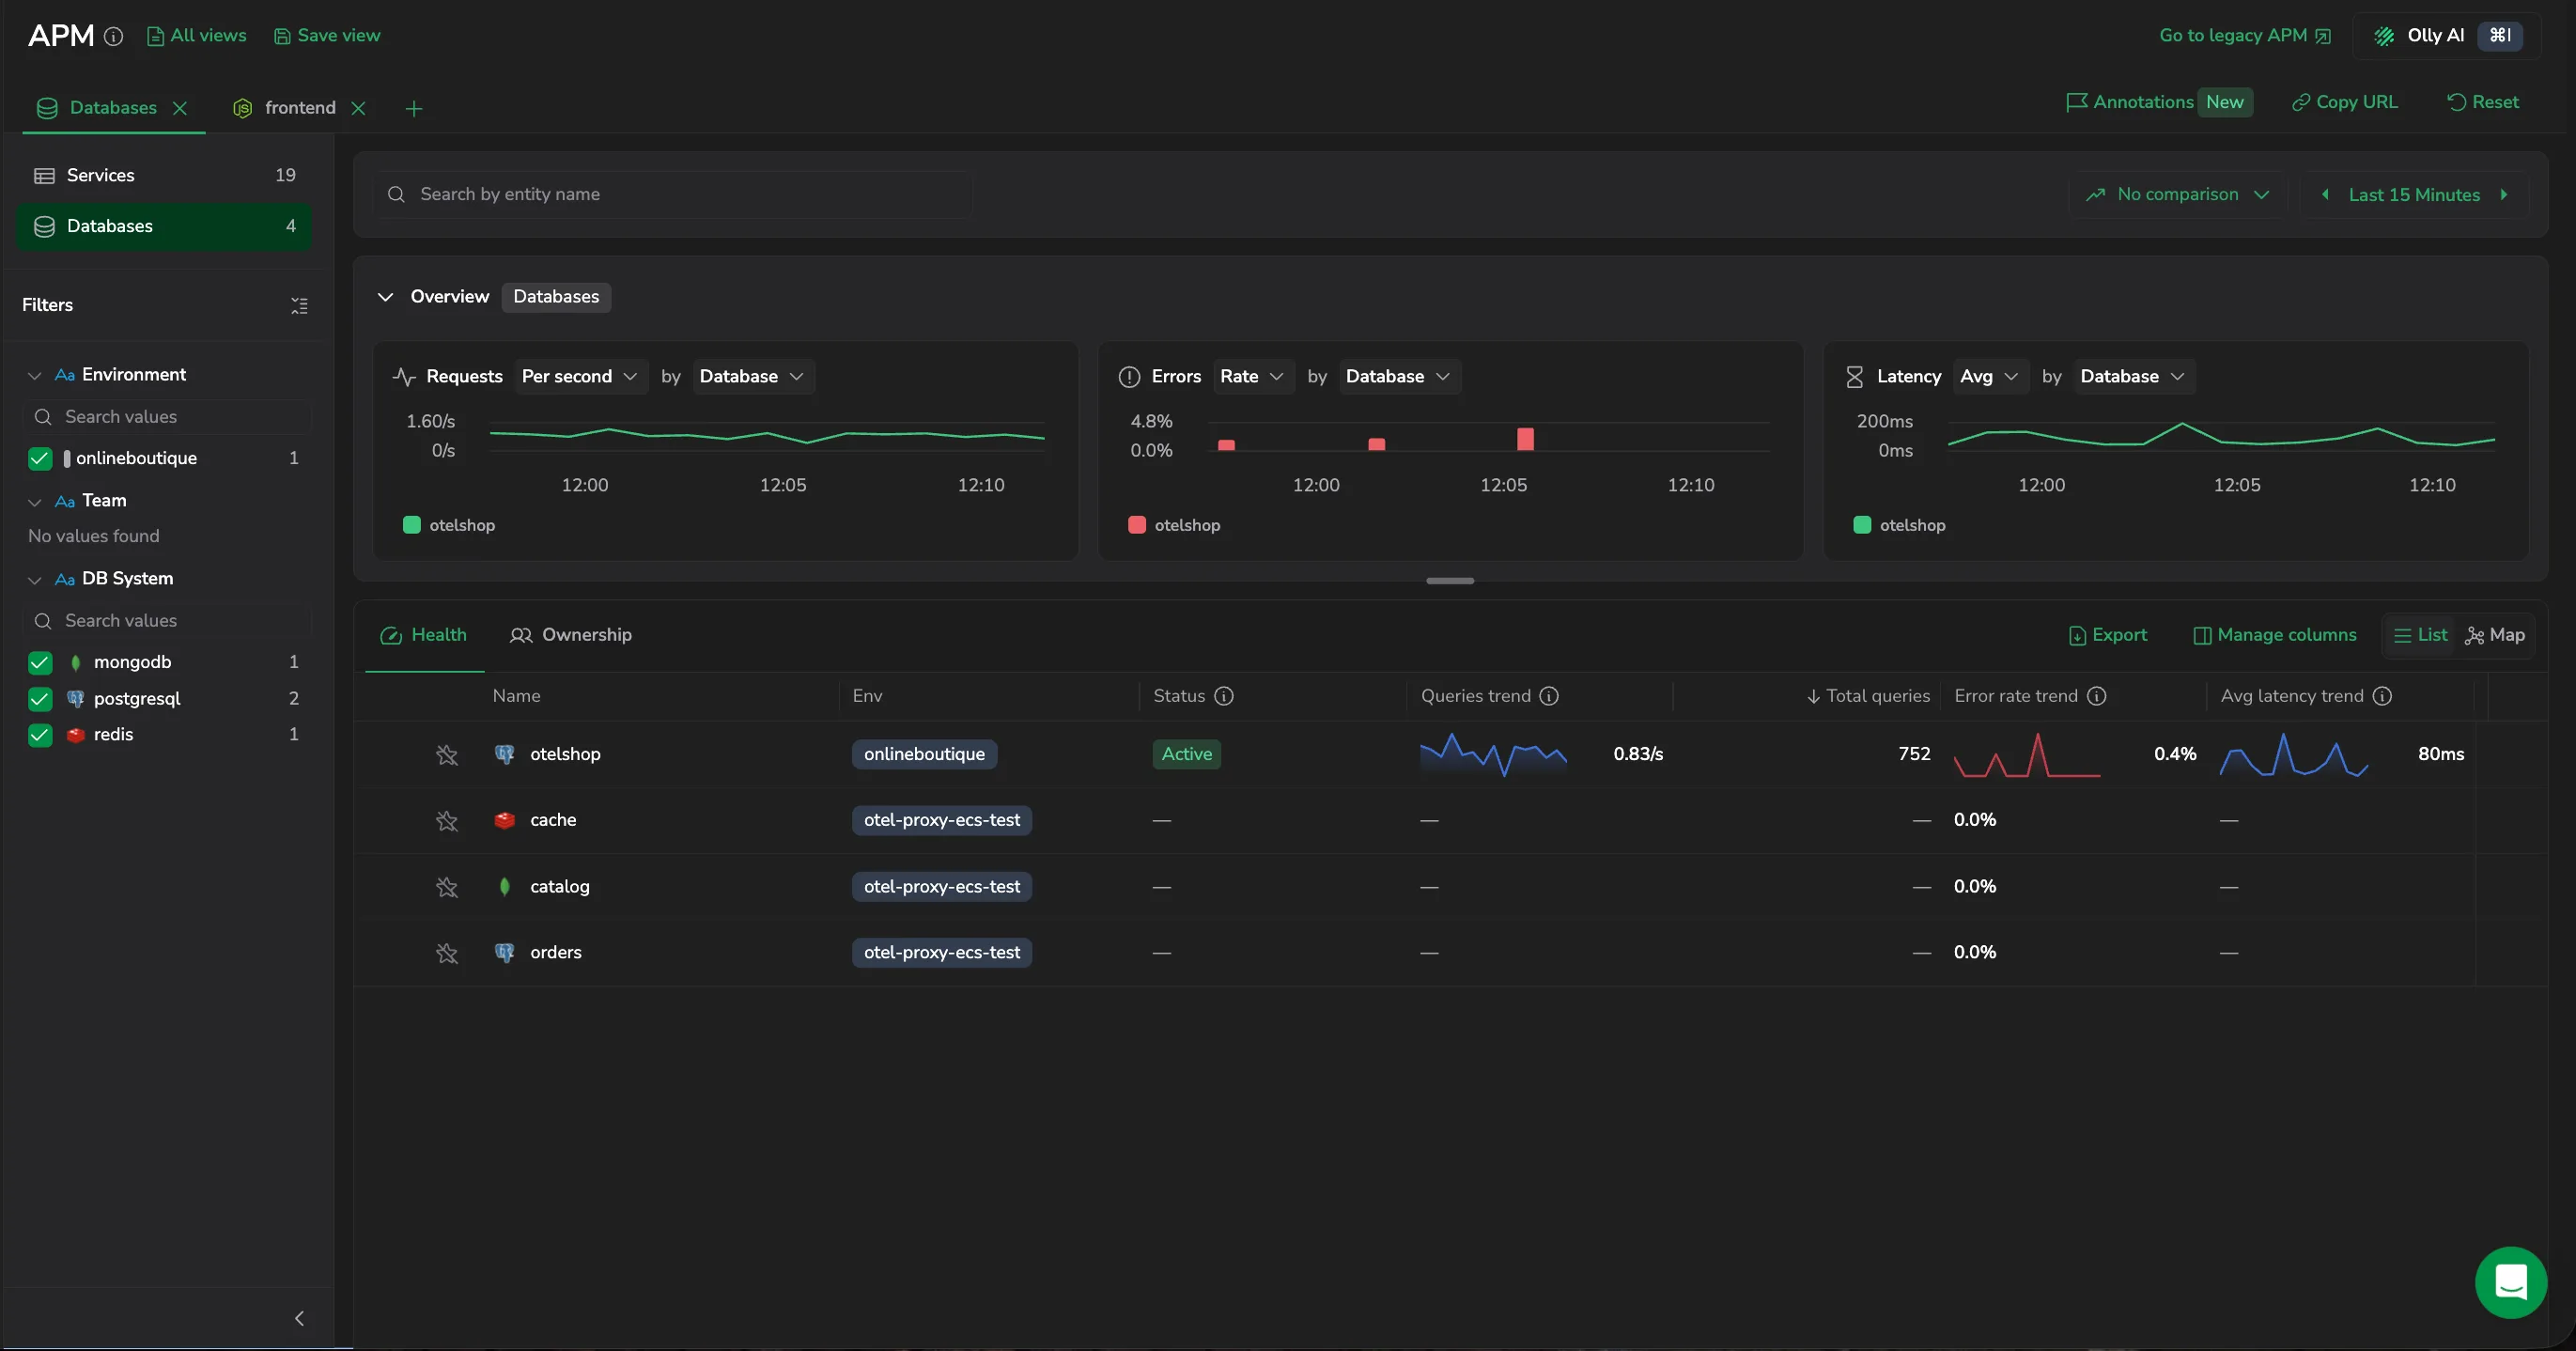Open Manage columns
The width and height of the screenshot is (2576, 1351).
tap(2275, 635)
